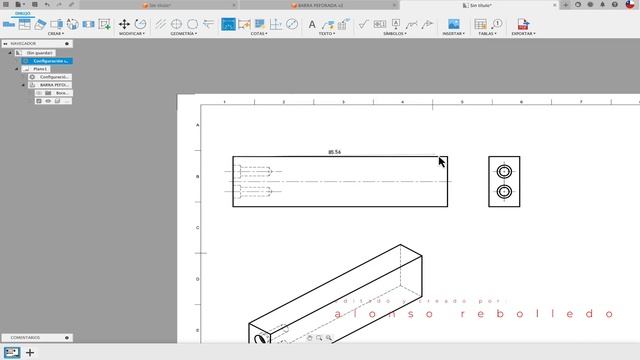Image resolution: width=640 pixels, height=360 pixels.
Task: Open the data panel grid icon
Action: tap(6, 4)
